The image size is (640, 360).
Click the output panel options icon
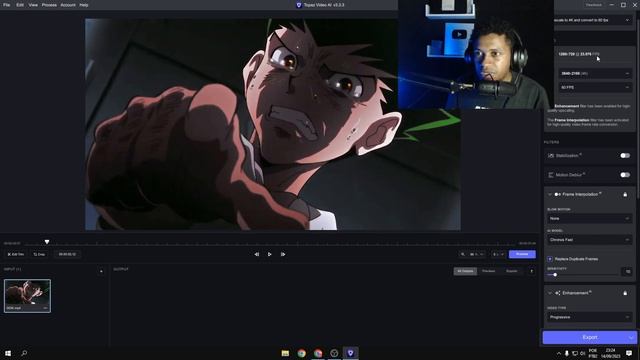tap(531, 271)
